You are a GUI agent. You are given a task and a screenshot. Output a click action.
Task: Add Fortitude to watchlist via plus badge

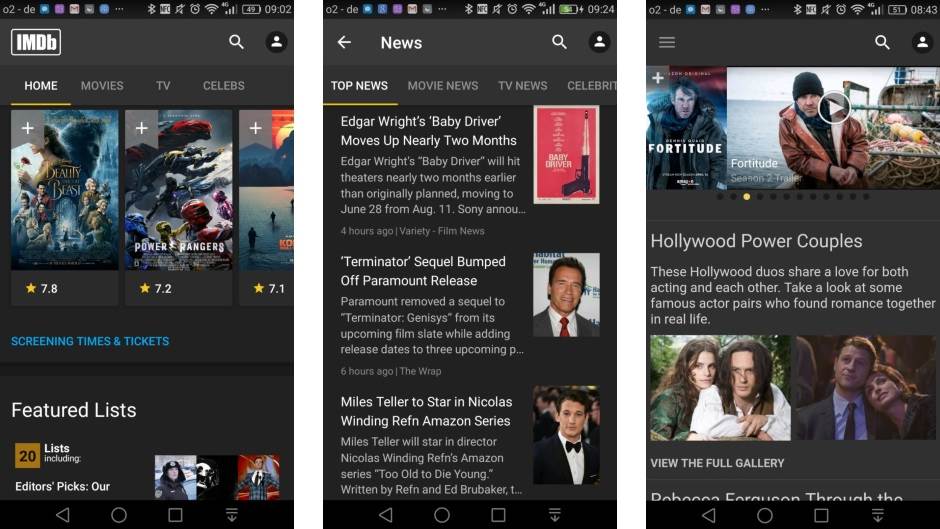(657, 78)
